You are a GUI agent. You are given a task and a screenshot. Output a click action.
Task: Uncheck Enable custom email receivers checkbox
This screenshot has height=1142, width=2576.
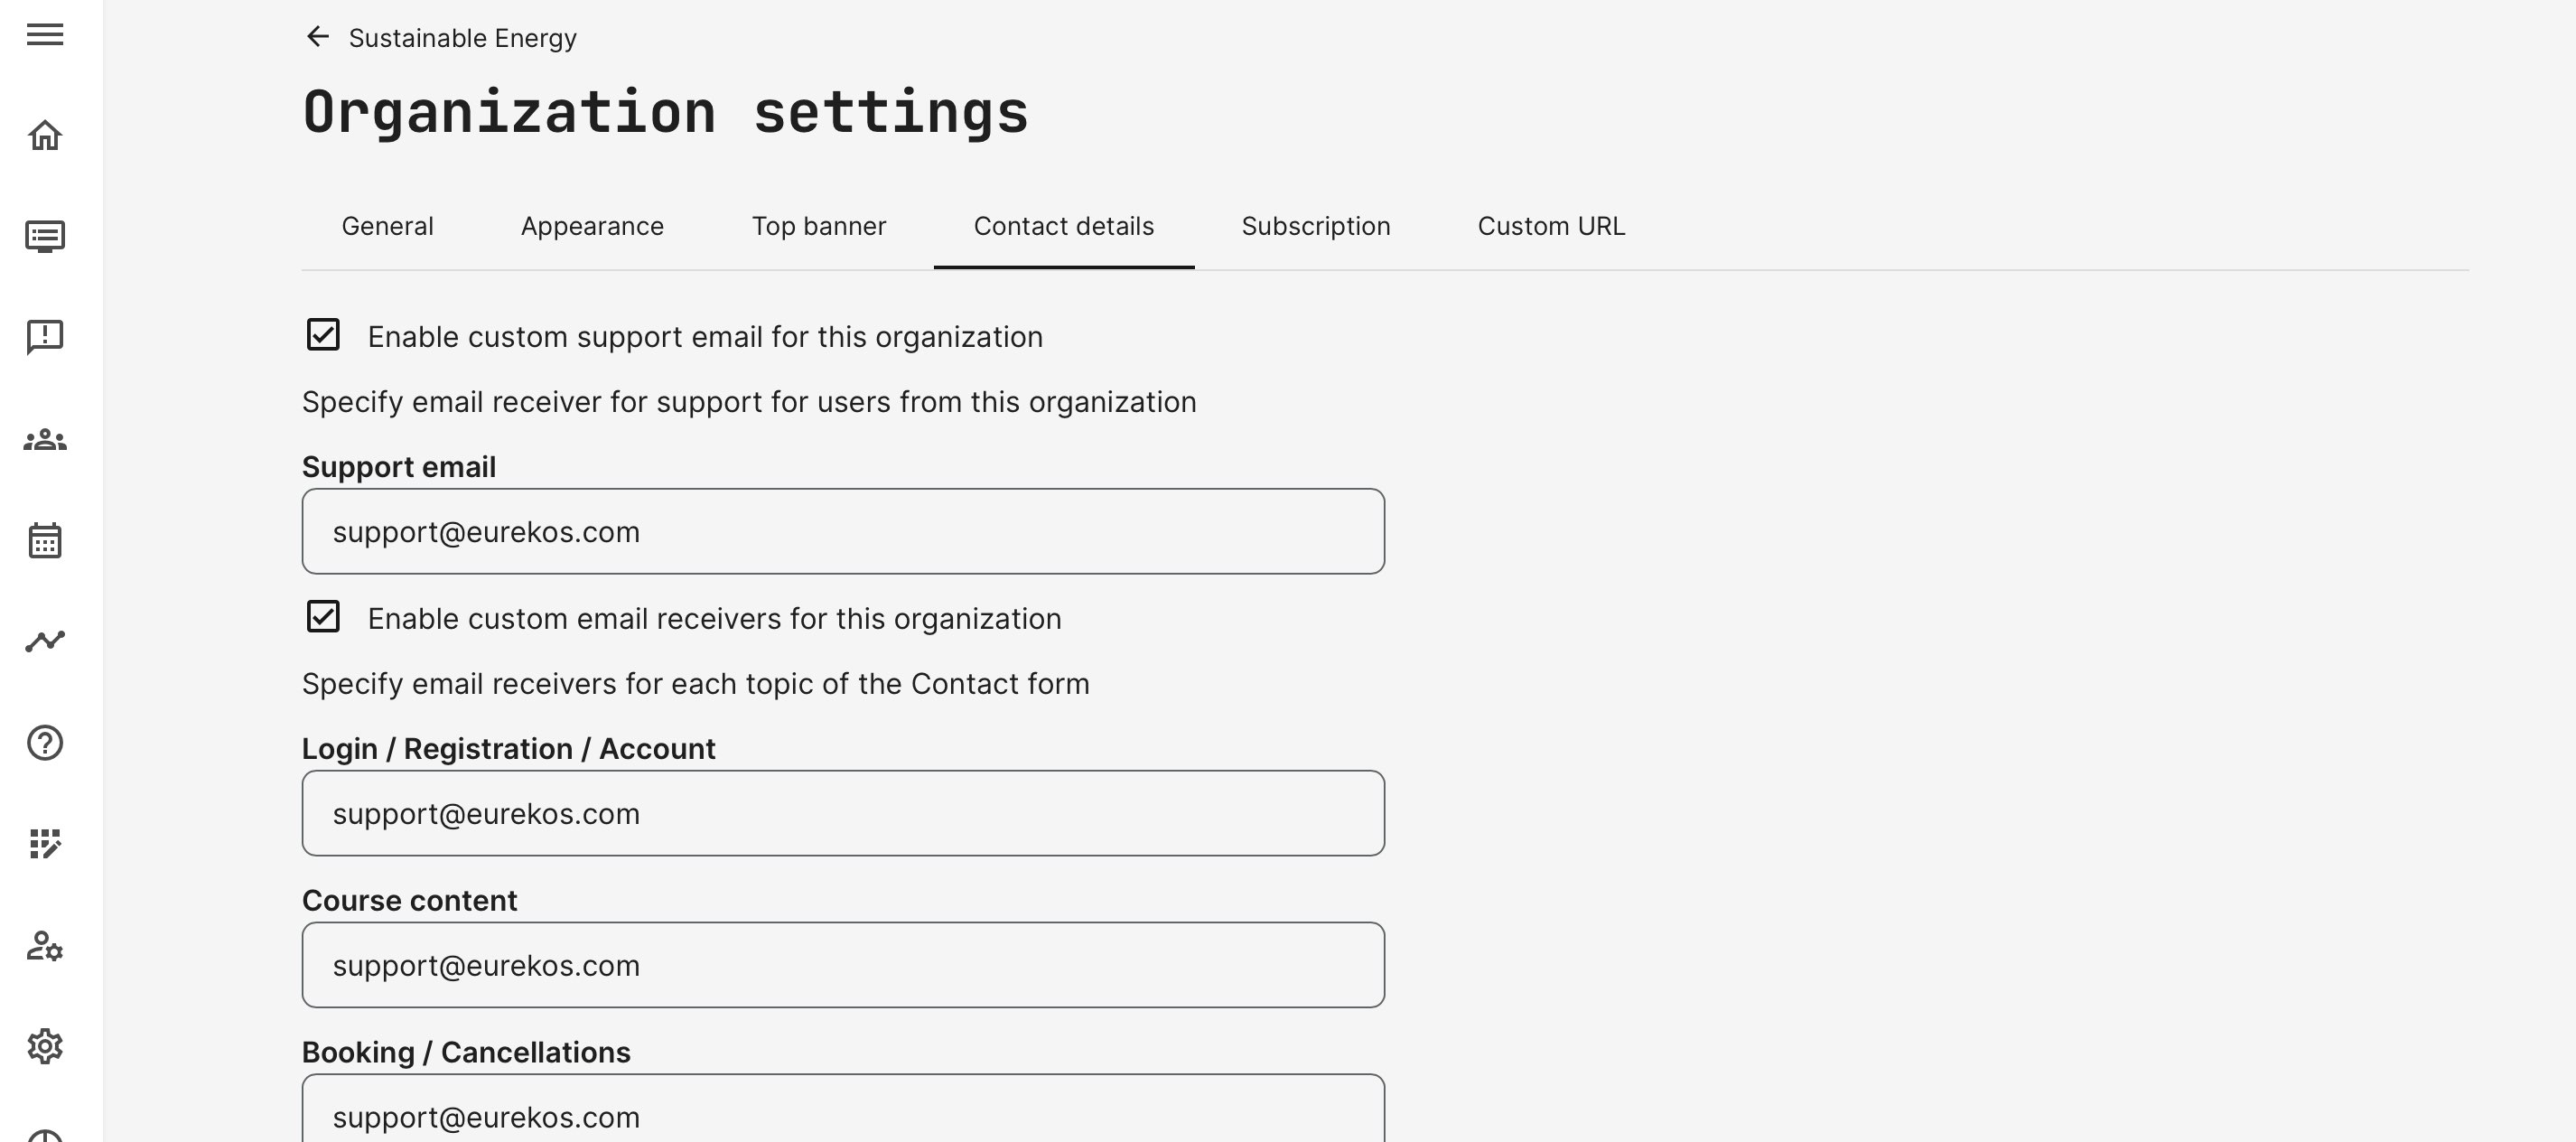[x=323, y=617]
